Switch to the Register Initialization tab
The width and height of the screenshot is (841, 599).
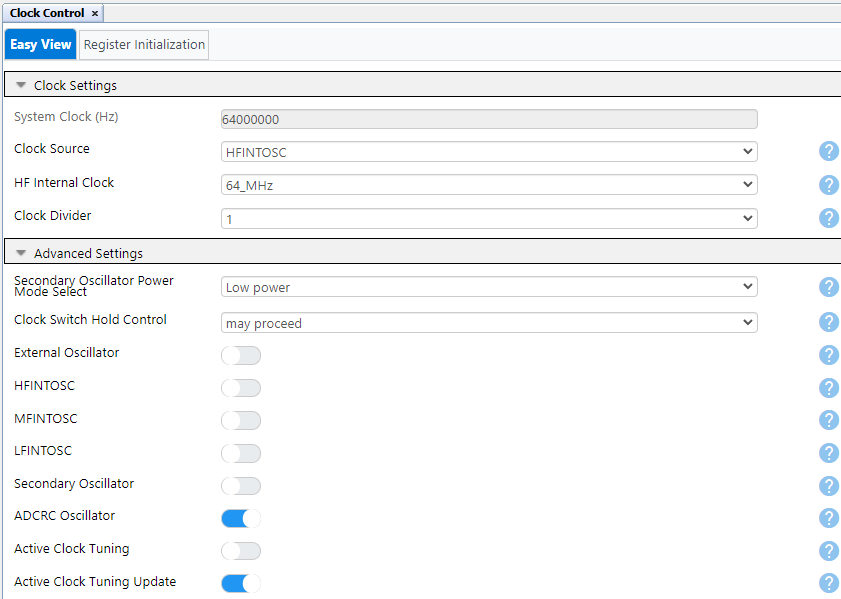(143, 44)
